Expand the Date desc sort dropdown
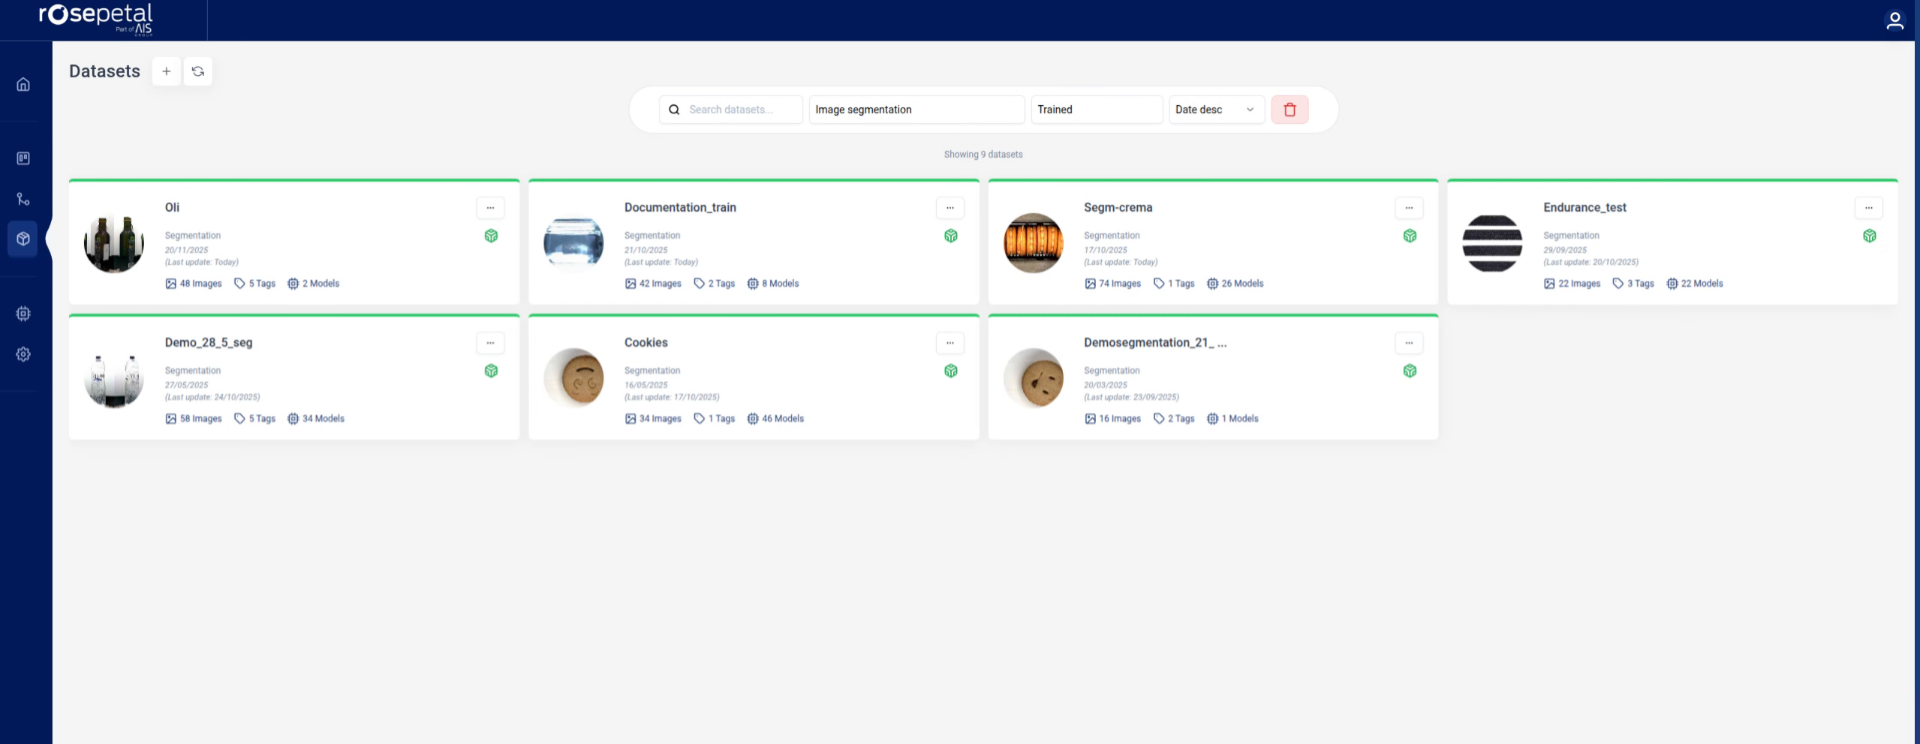 pos(1216,110)
